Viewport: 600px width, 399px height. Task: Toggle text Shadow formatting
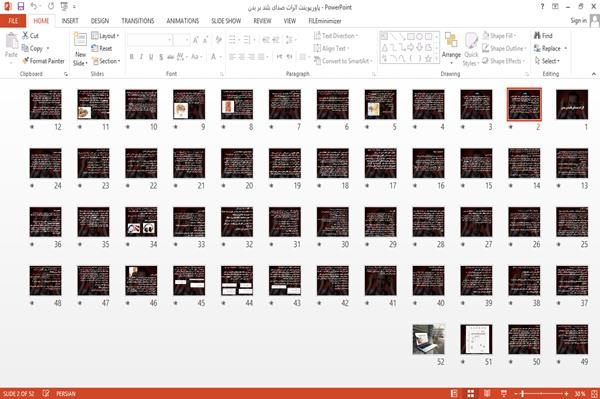coord(161,57)
